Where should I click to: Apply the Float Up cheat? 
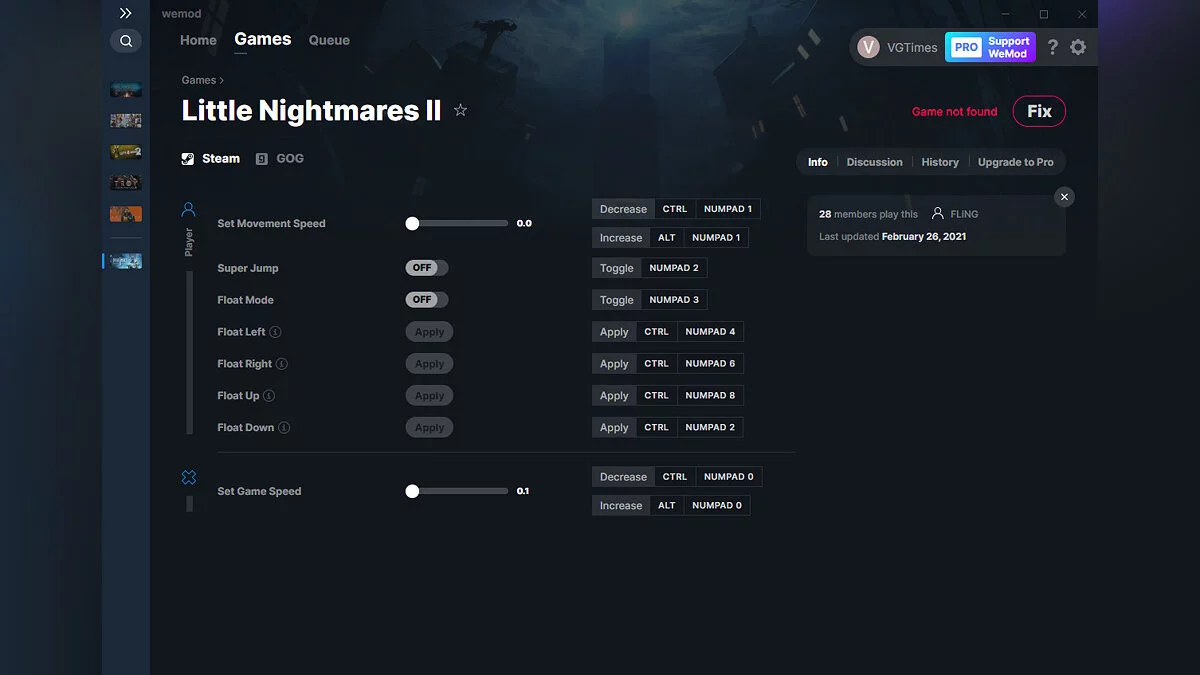(x=429, y=395)
